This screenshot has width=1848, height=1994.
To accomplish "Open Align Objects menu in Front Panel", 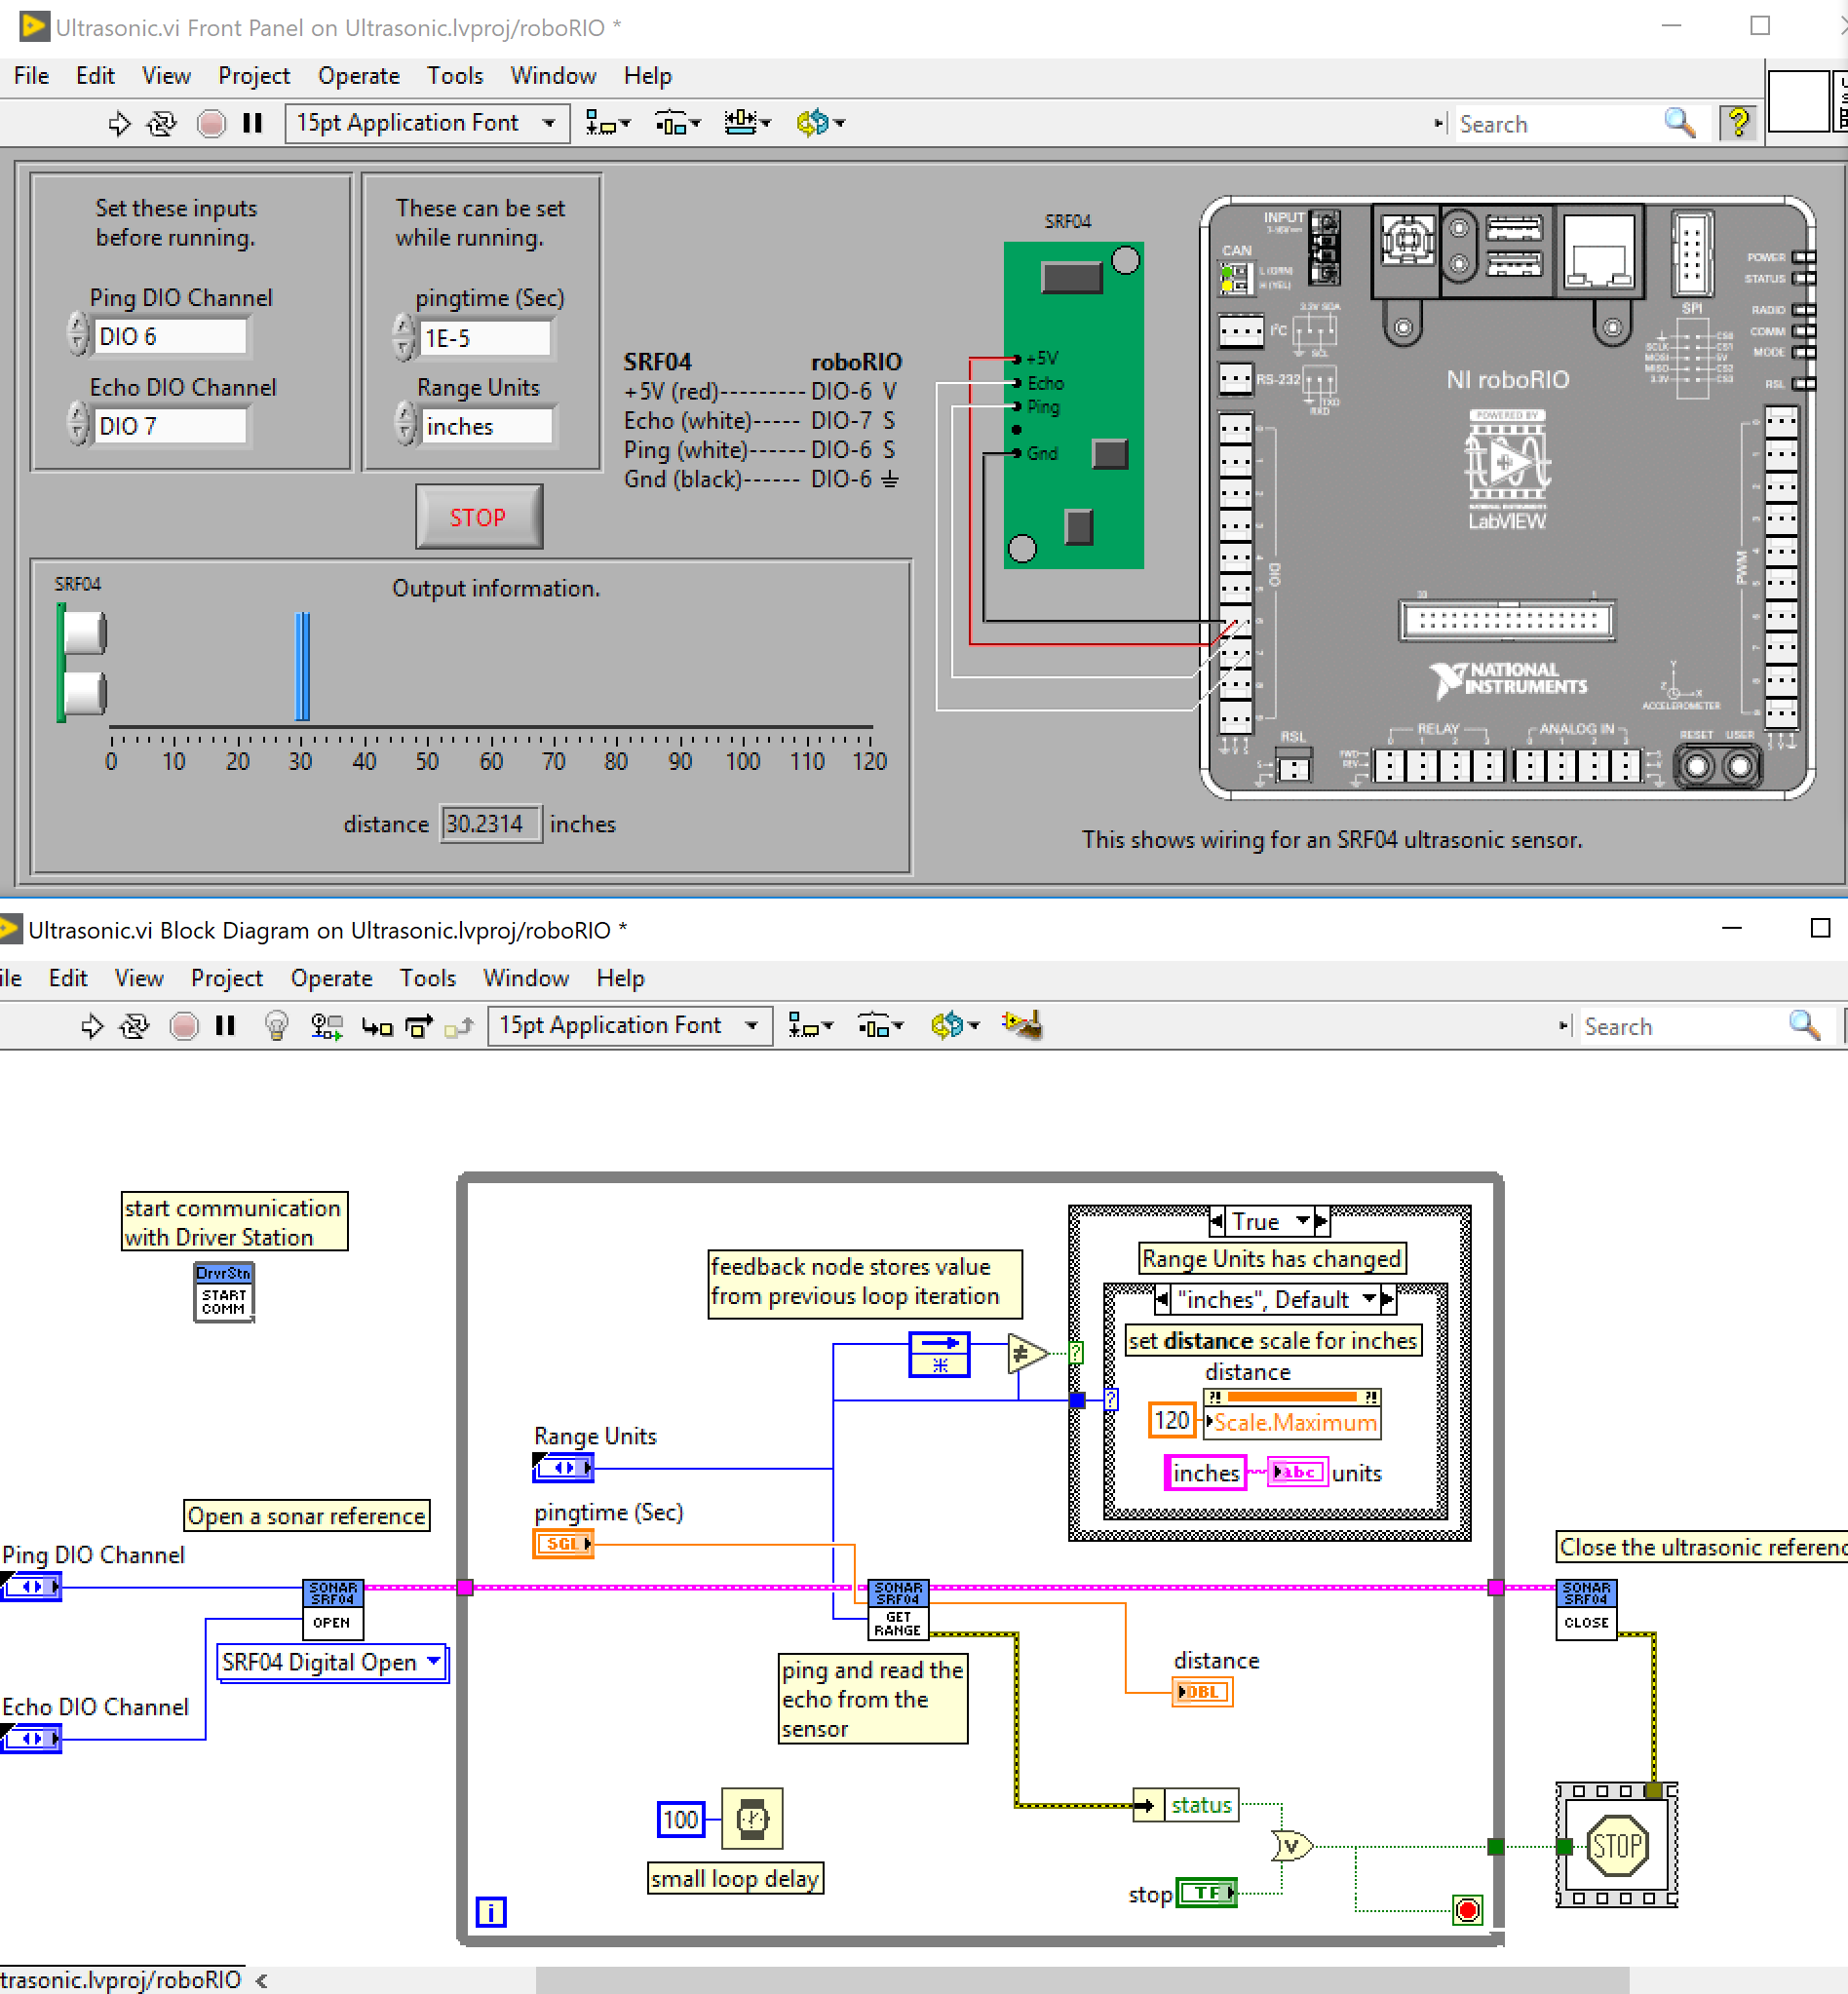I will point(608,123).
